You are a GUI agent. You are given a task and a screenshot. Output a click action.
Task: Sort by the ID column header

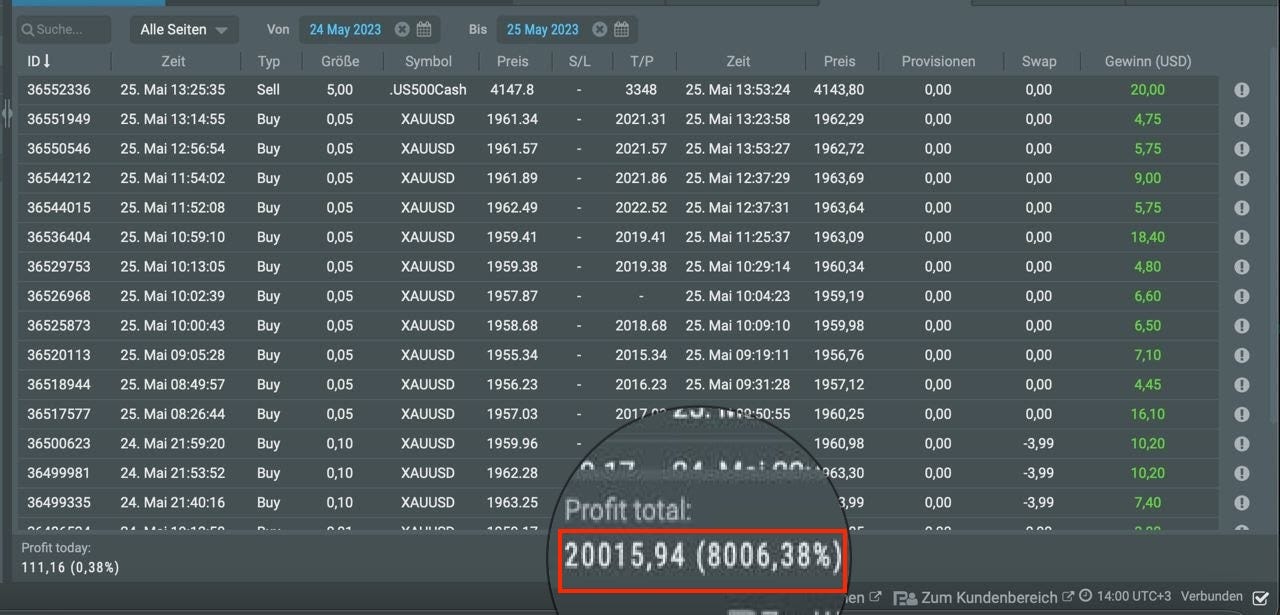[x=39, y=61]
